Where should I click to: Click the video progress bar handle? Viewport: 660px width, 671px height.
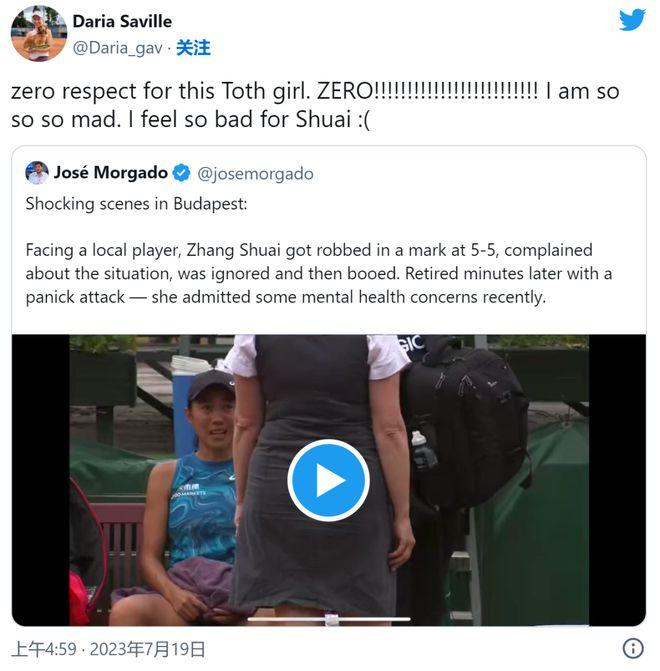click(x=331, y=619)
